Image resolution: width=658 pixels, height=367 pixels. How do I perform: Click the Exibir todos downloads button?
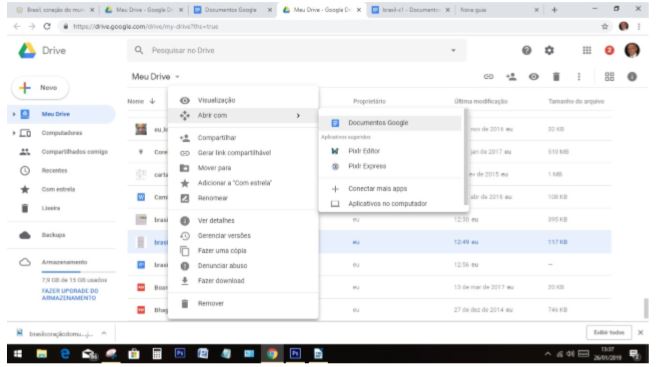point(609,332)
